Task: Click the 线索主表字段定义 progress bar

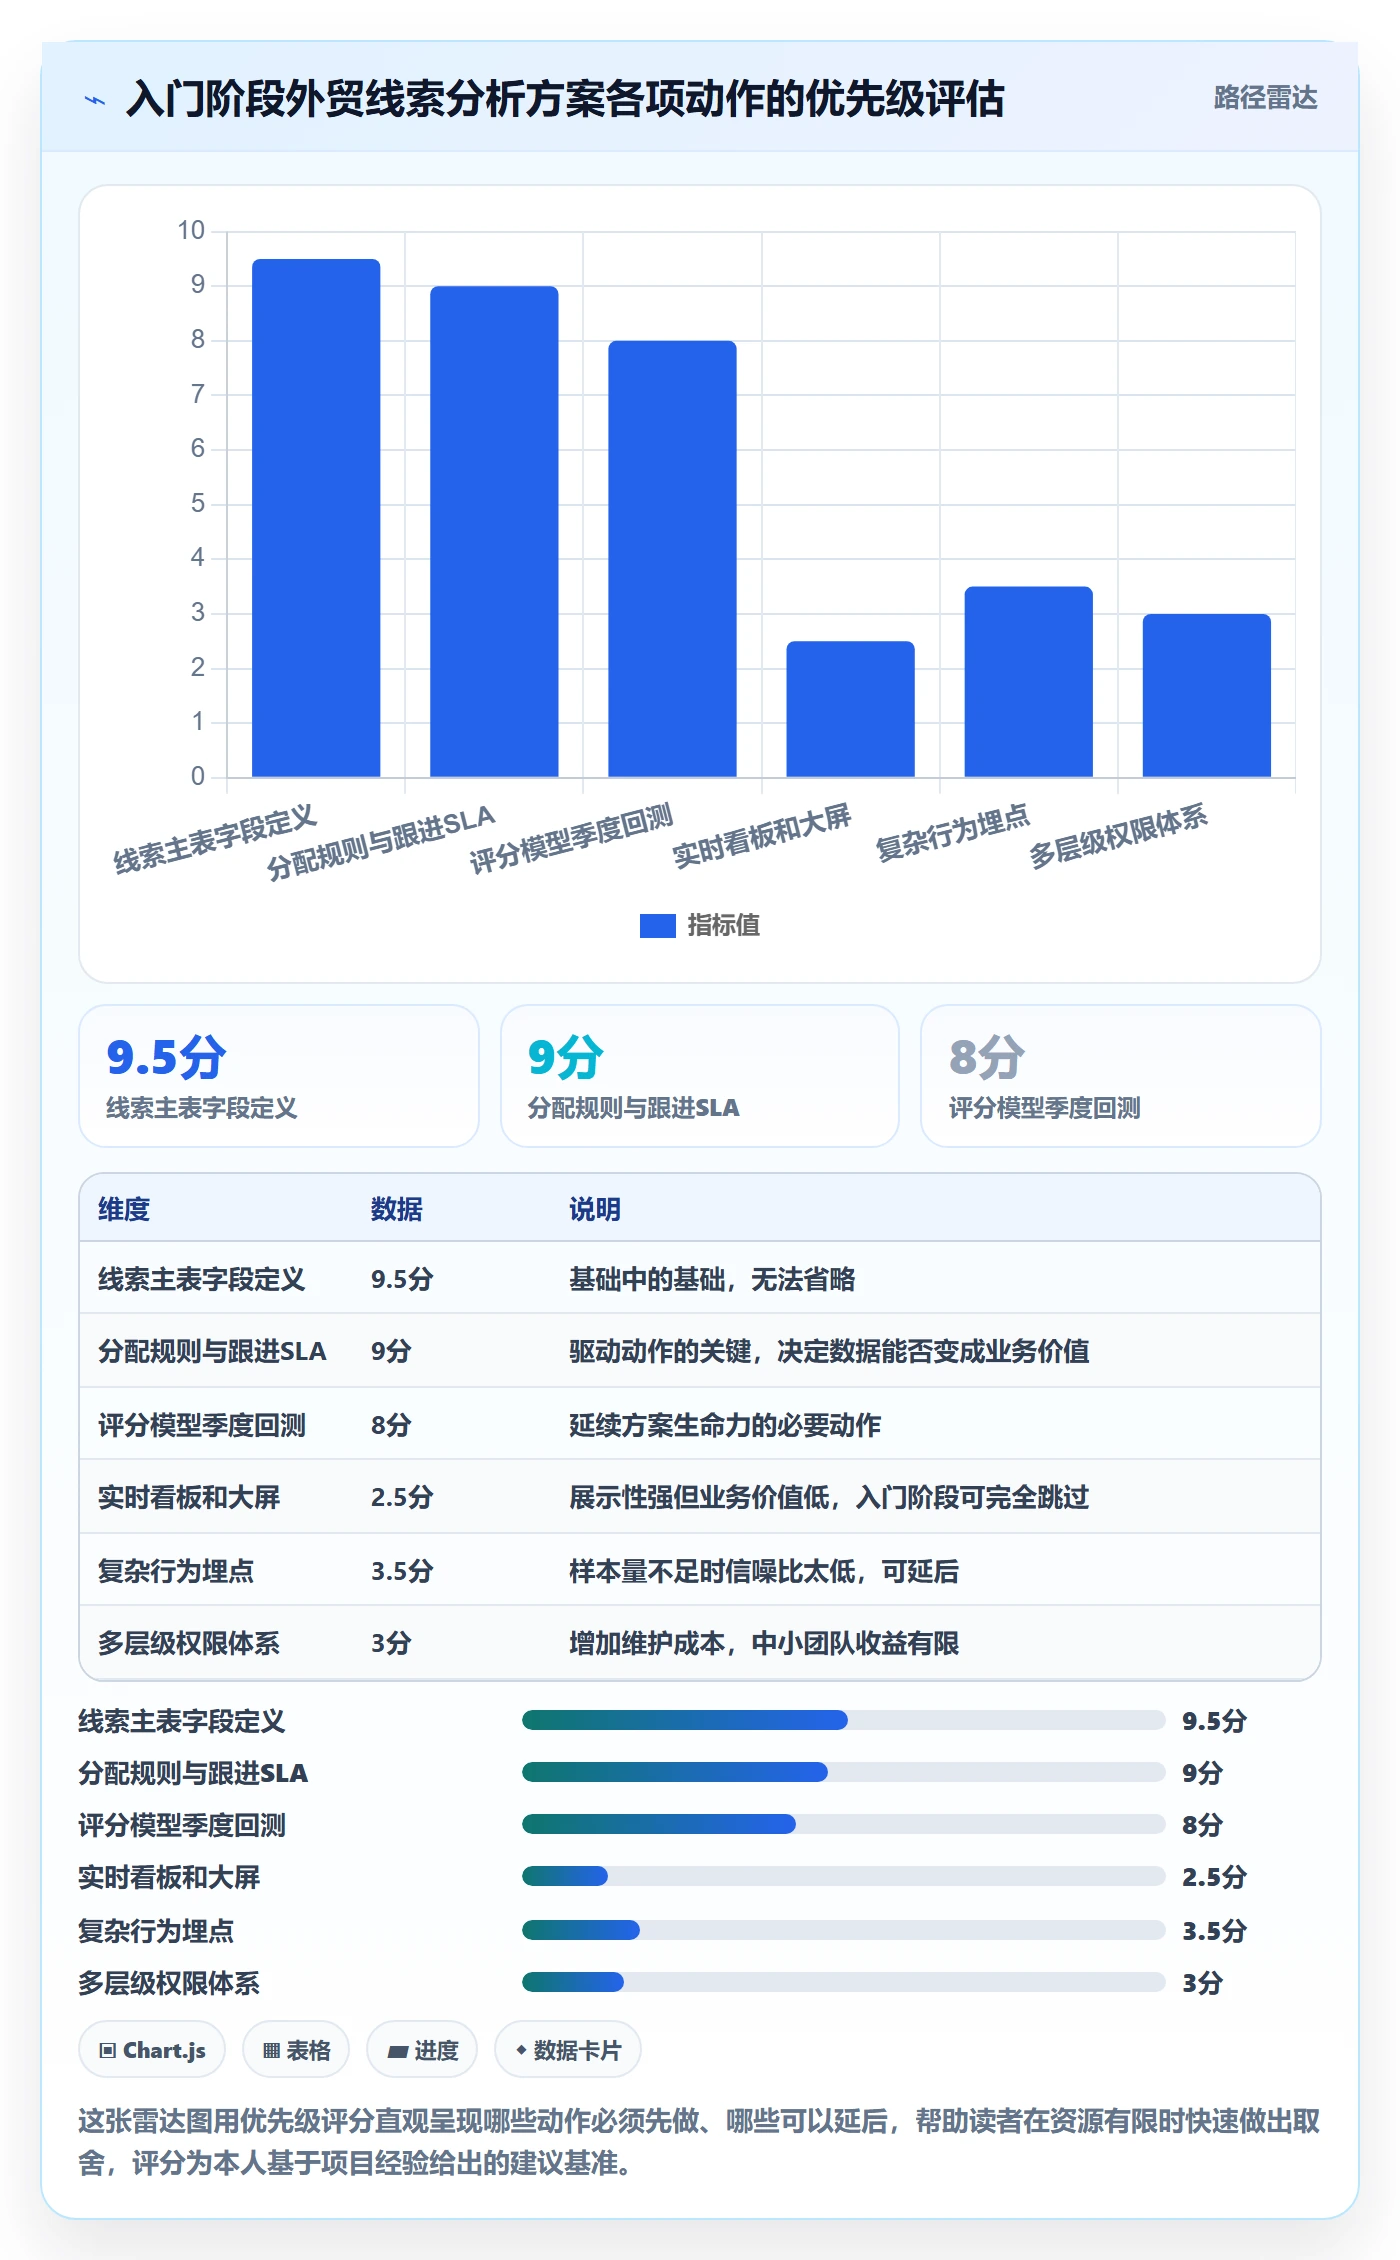Action: (x=843, y=1720)
